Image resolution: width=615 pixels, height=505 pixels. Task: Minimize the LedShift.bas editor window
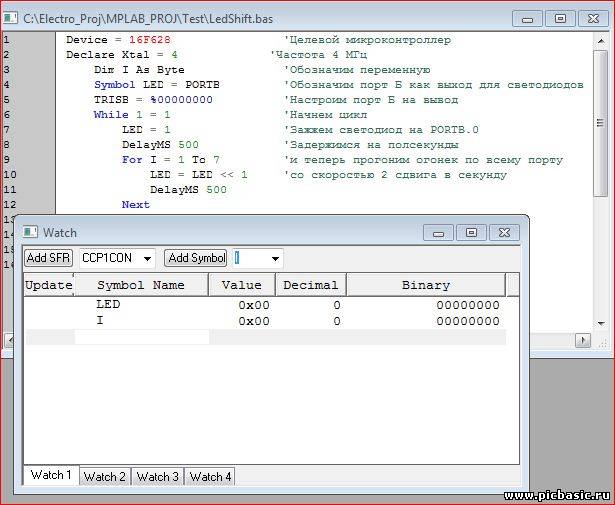[x=528, y=18]
